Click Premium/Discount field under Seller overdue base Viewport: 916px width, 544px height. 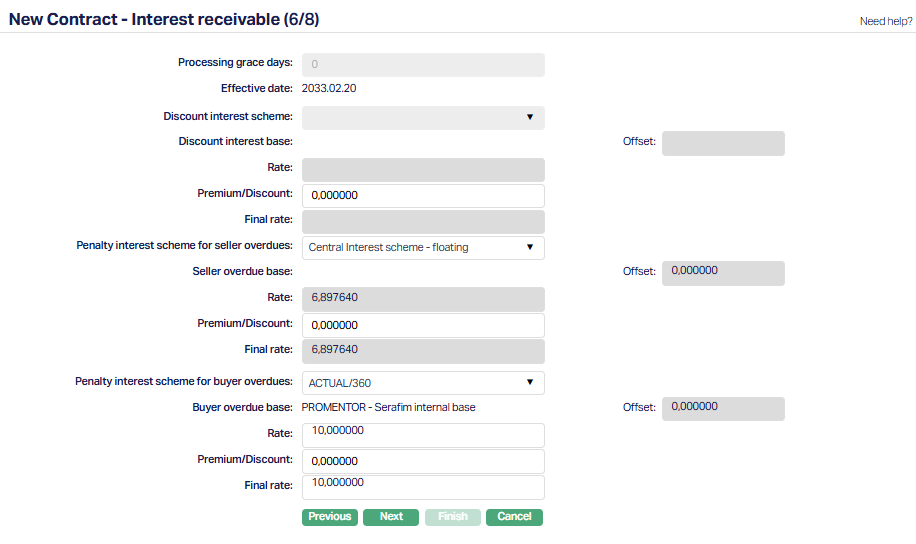coord(423,325)
